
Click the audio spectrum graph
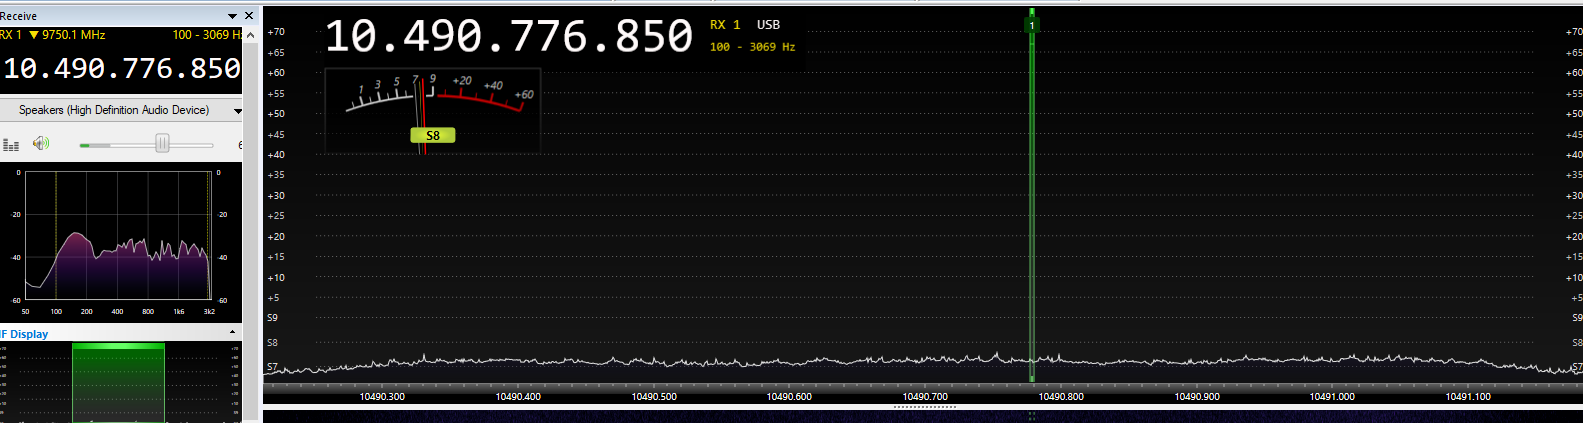pos(120,235)
